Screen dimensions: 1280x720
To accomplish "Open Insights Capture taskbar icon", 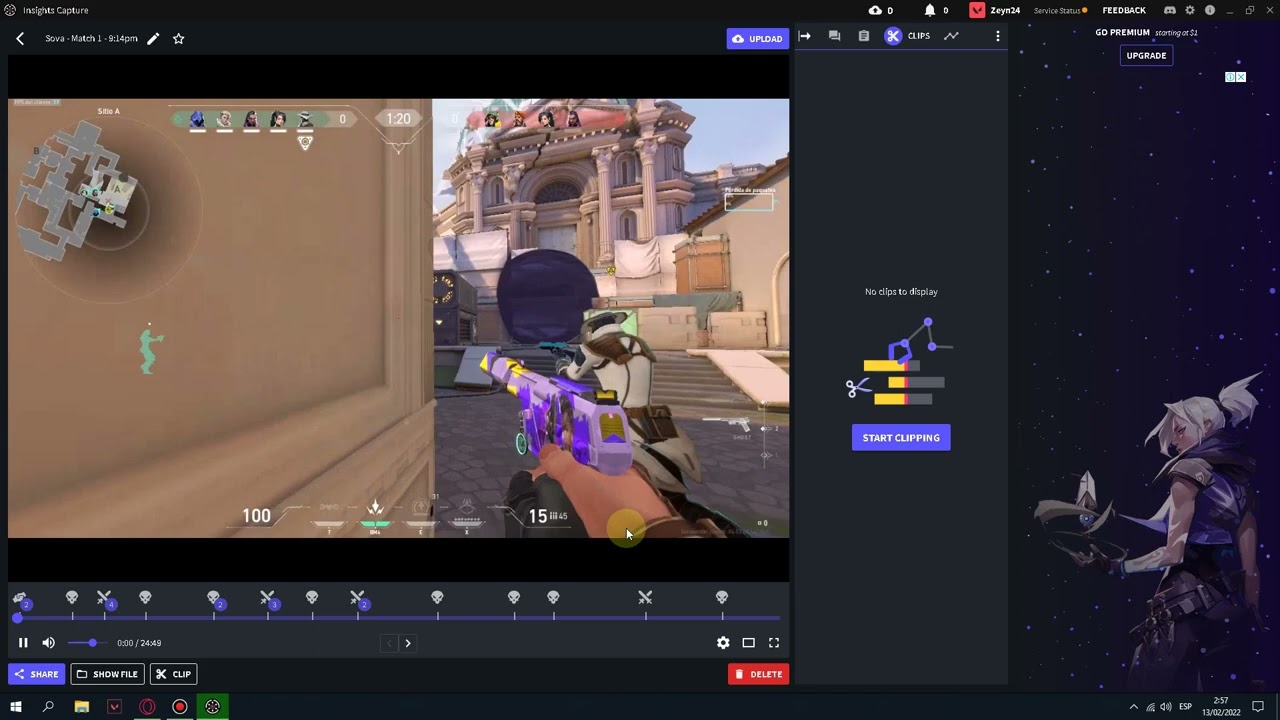I will click(x=212, y=707).
